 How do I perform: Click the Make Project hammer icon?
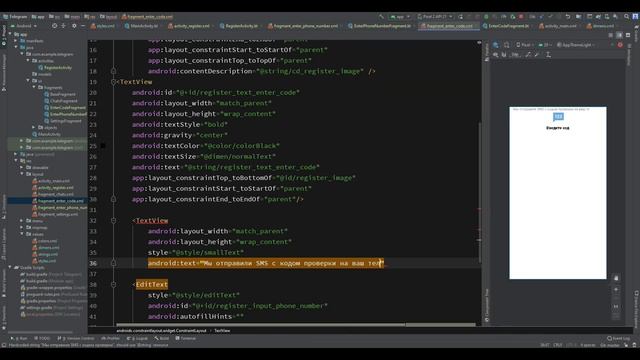click(x=381, y=17)
